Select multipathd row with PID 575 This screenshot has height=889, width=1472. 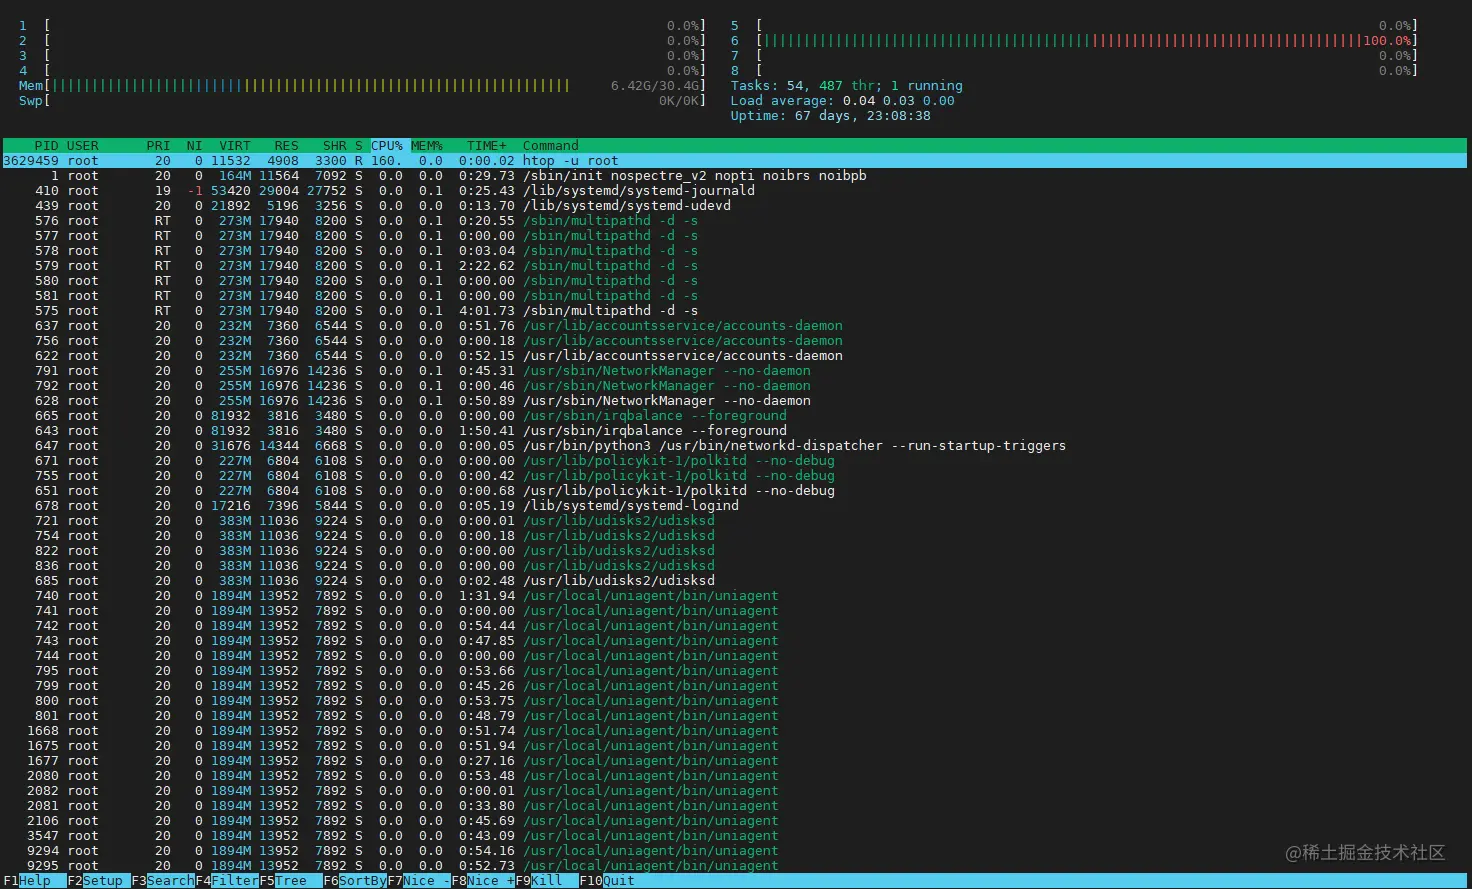point(735,311)
